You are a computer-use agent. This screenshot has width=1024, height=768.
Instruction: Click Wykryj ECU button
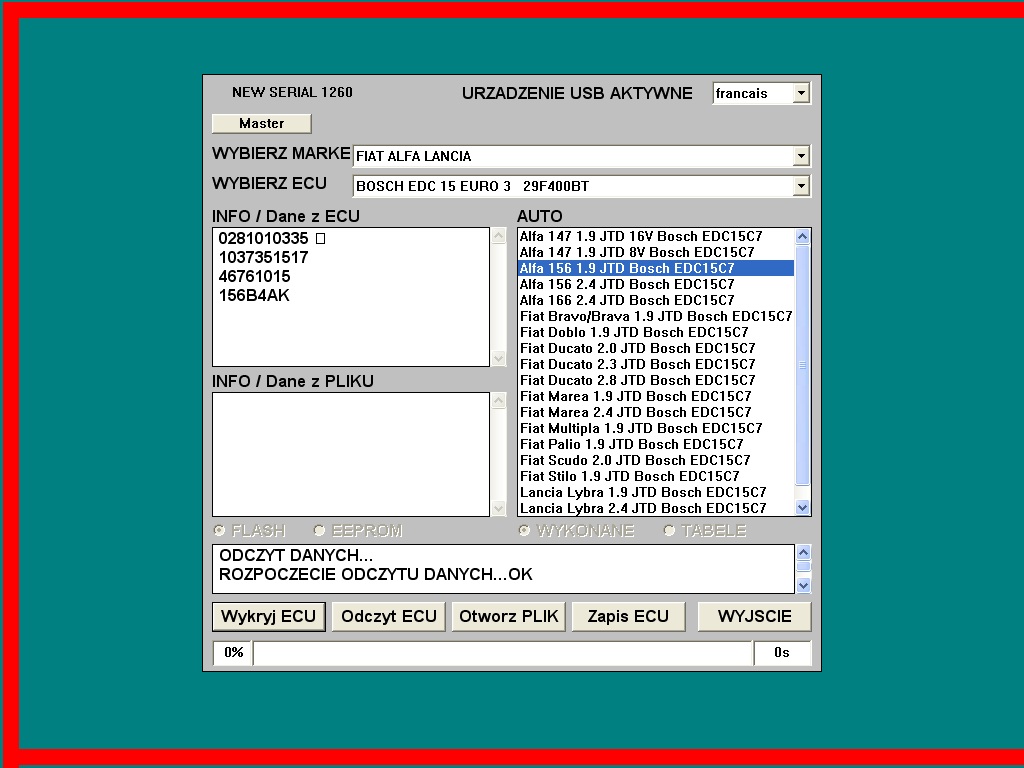268,616
